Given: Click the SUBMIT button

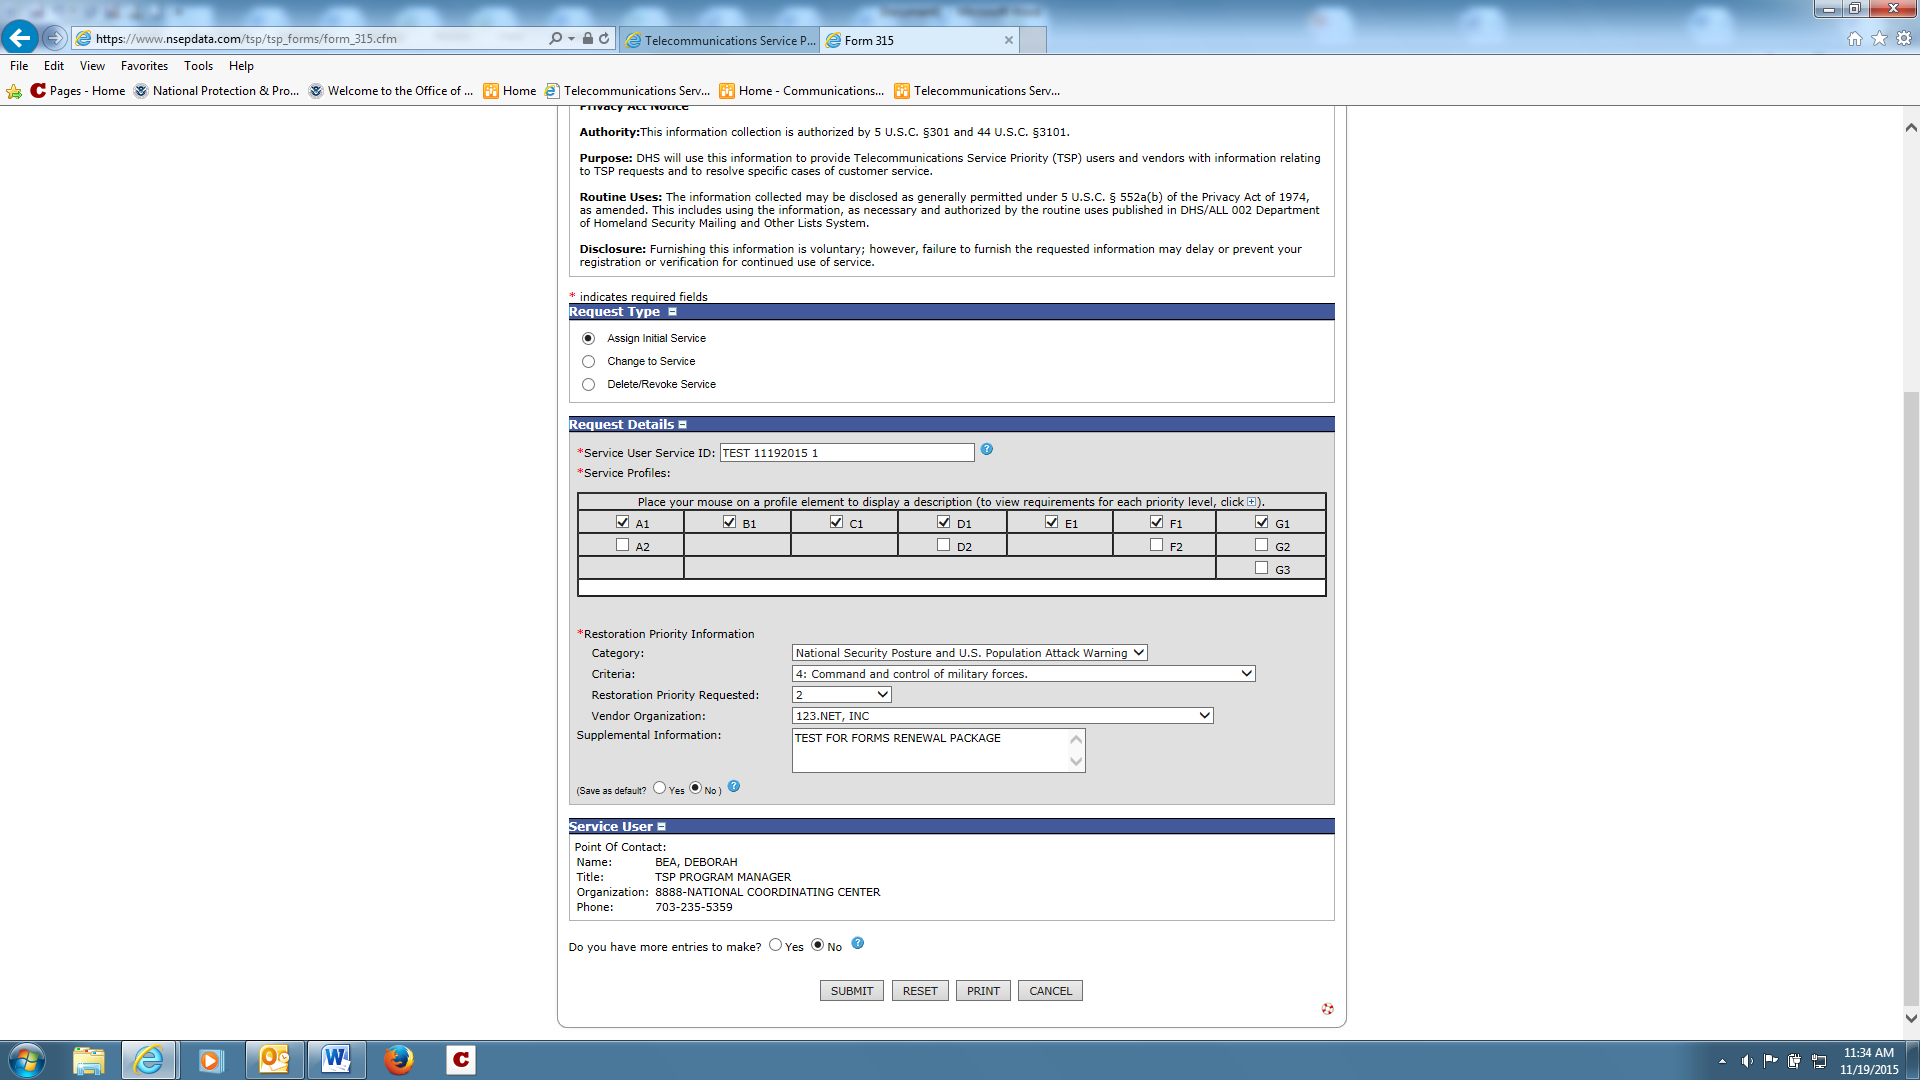Looking at the screenshot, I should click(851, 991).
